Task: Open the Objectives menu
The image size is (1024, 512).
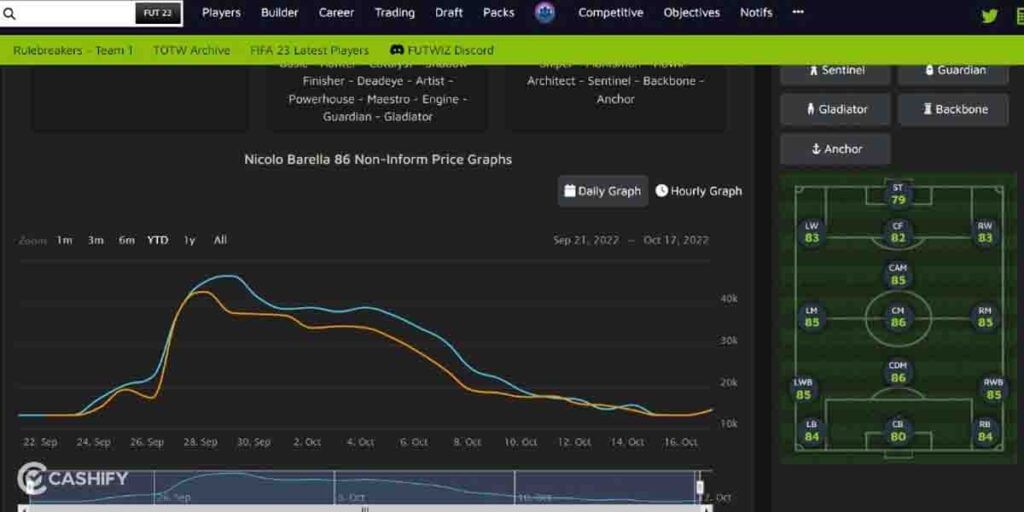Action: pos(692,12)
